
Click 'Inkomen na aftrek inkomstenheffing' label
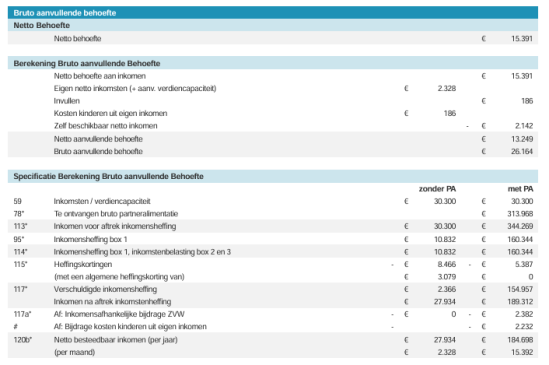pos(112,302)
